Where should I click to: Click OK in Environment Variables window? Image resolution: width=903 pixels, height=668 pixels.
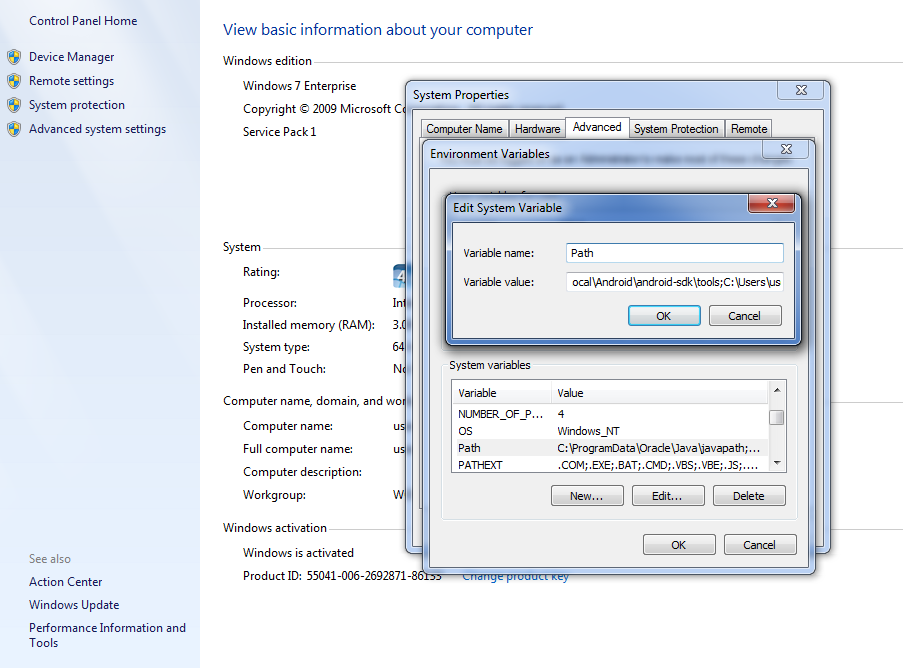[x=679, y=545]
